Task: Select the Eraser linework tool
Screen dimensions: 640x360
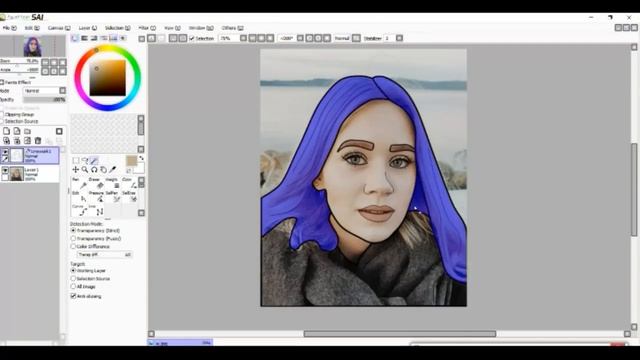Action: coord(96,184)
